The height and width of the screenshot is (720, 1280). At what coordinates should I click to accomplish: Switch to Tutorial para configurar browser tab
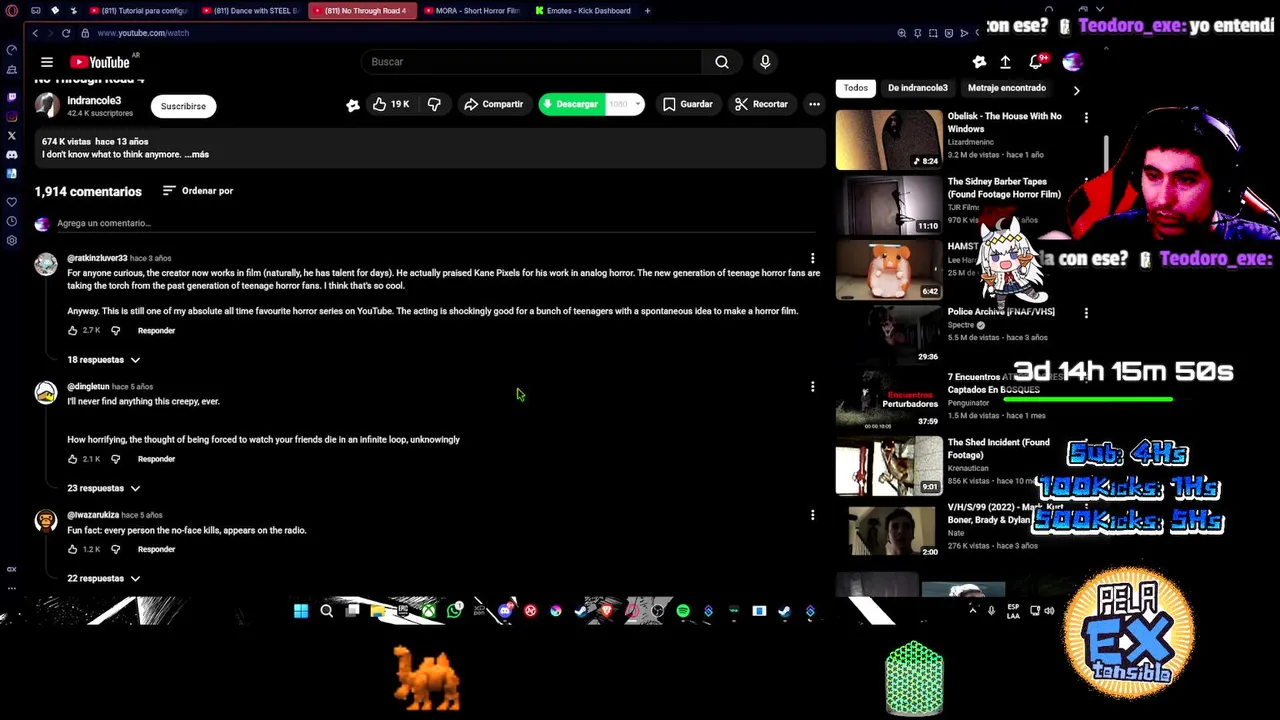[x=139, y=11]
